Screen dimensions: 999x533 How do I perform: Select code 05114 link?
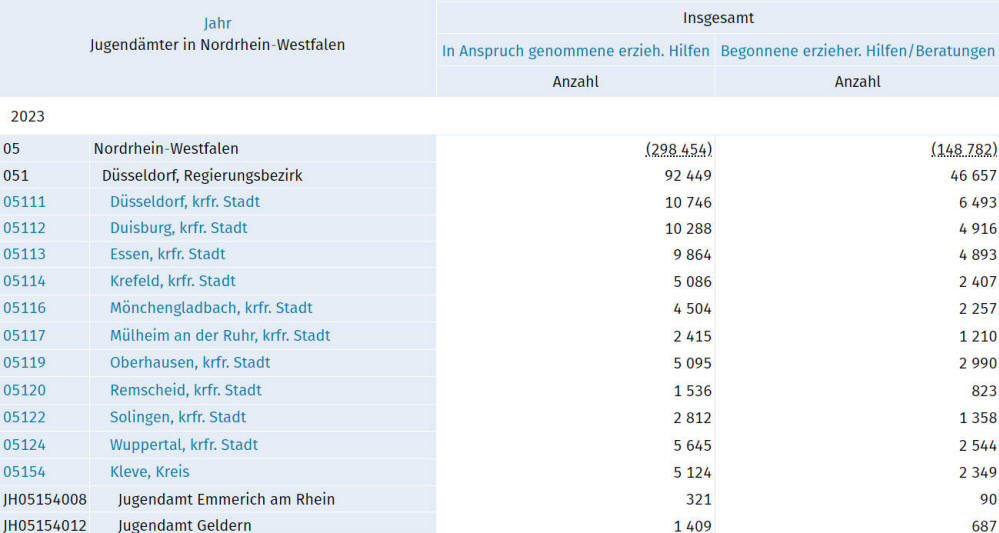pos(24,281)
